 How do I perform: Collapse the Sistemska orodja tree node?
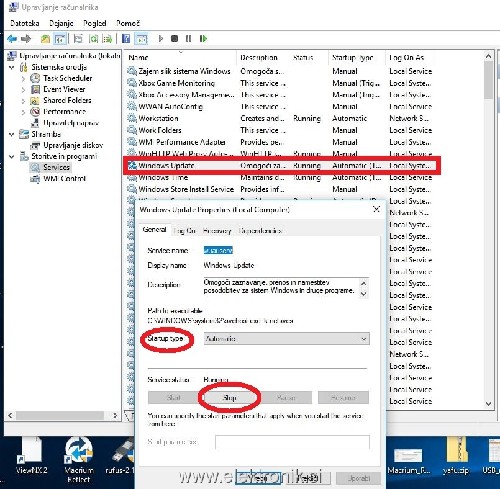tap(12, 67)
